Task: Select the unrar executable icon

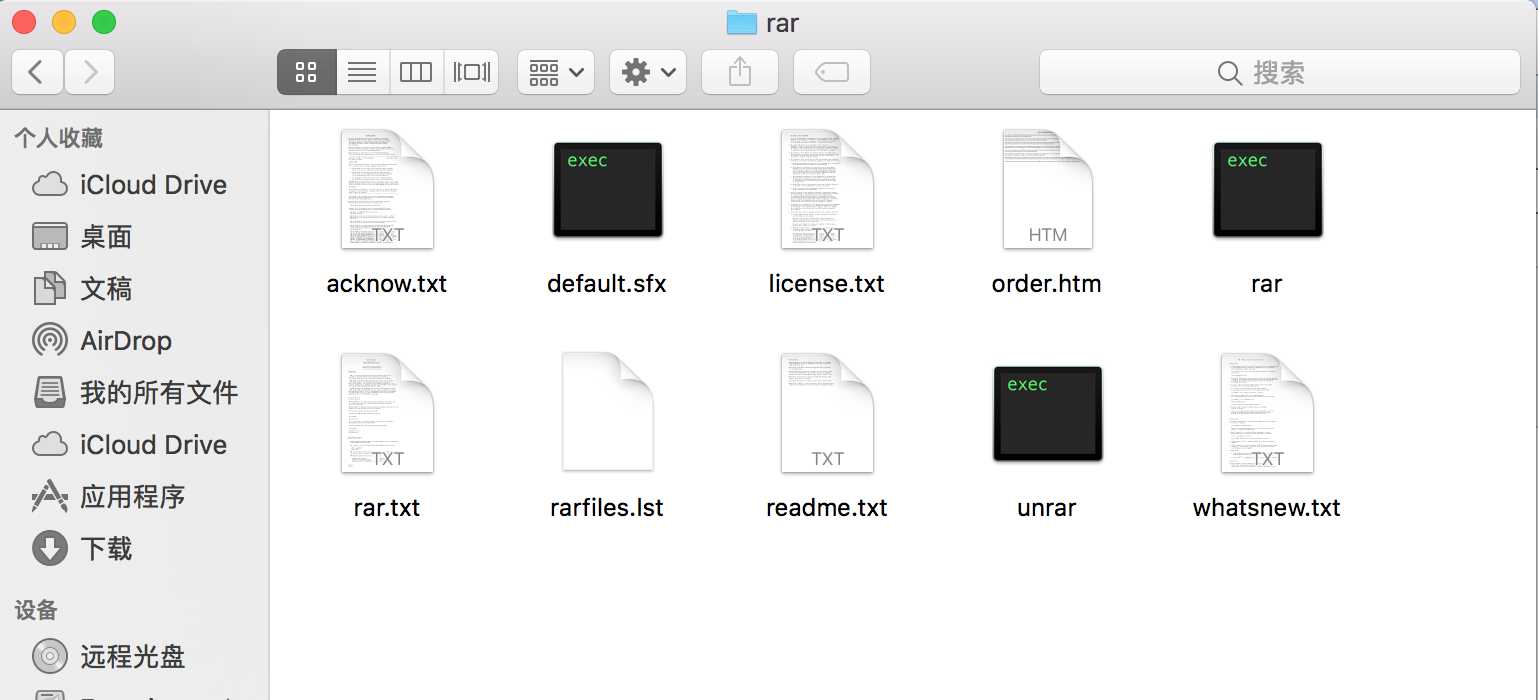Action: [x=1047, y=413]
